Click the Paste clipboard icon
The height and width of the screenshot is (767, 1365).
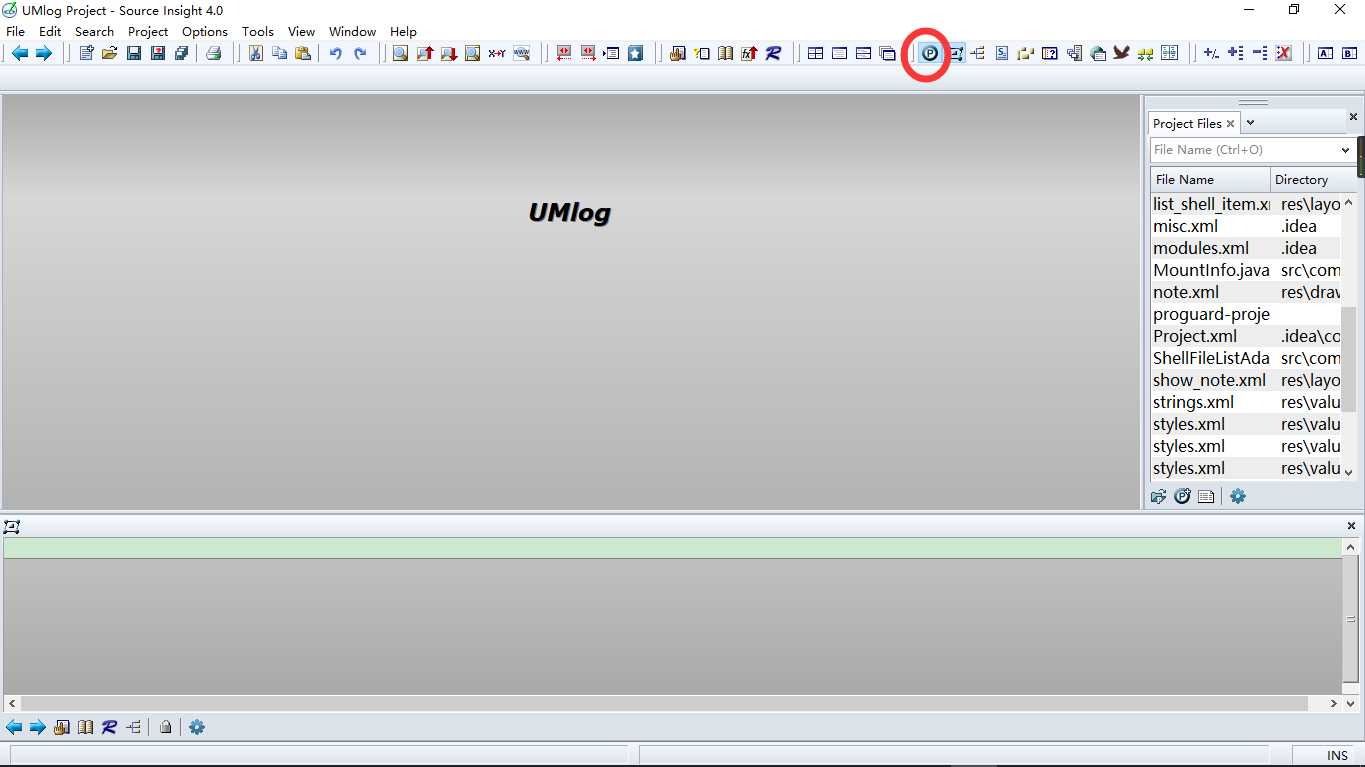[303, 53]
